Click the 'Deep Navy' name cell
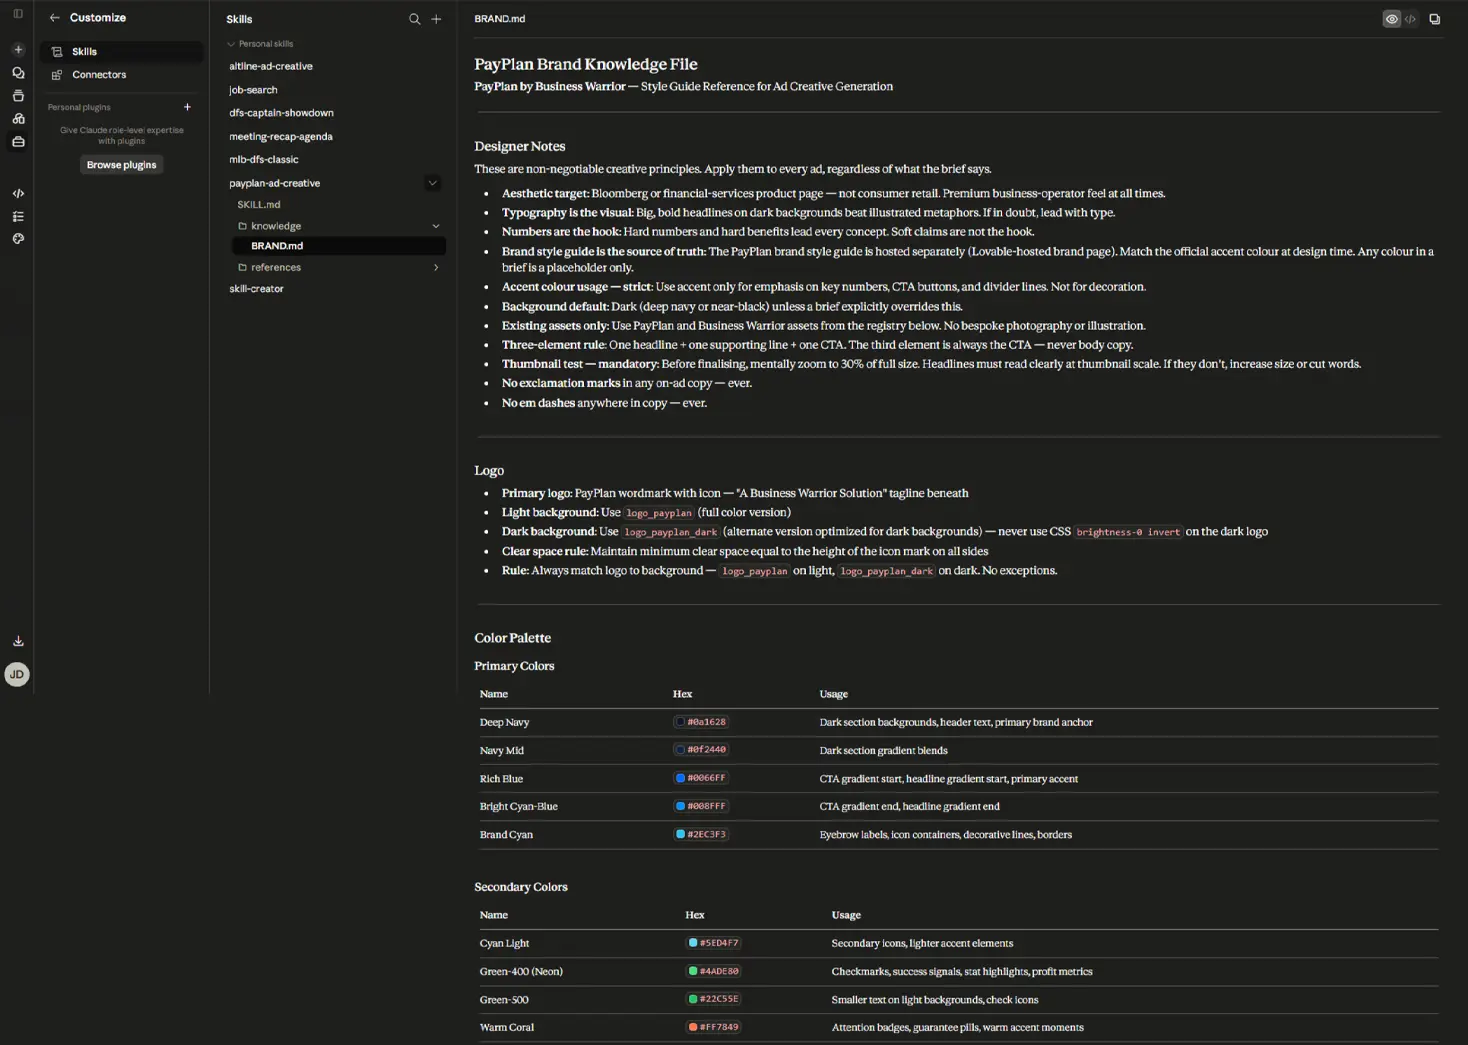1468x1045 pixels. (x=505, y=722)
